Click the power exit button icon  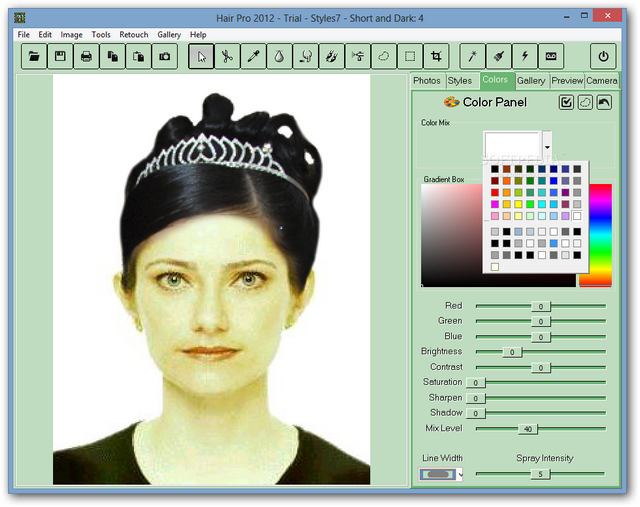603,57
